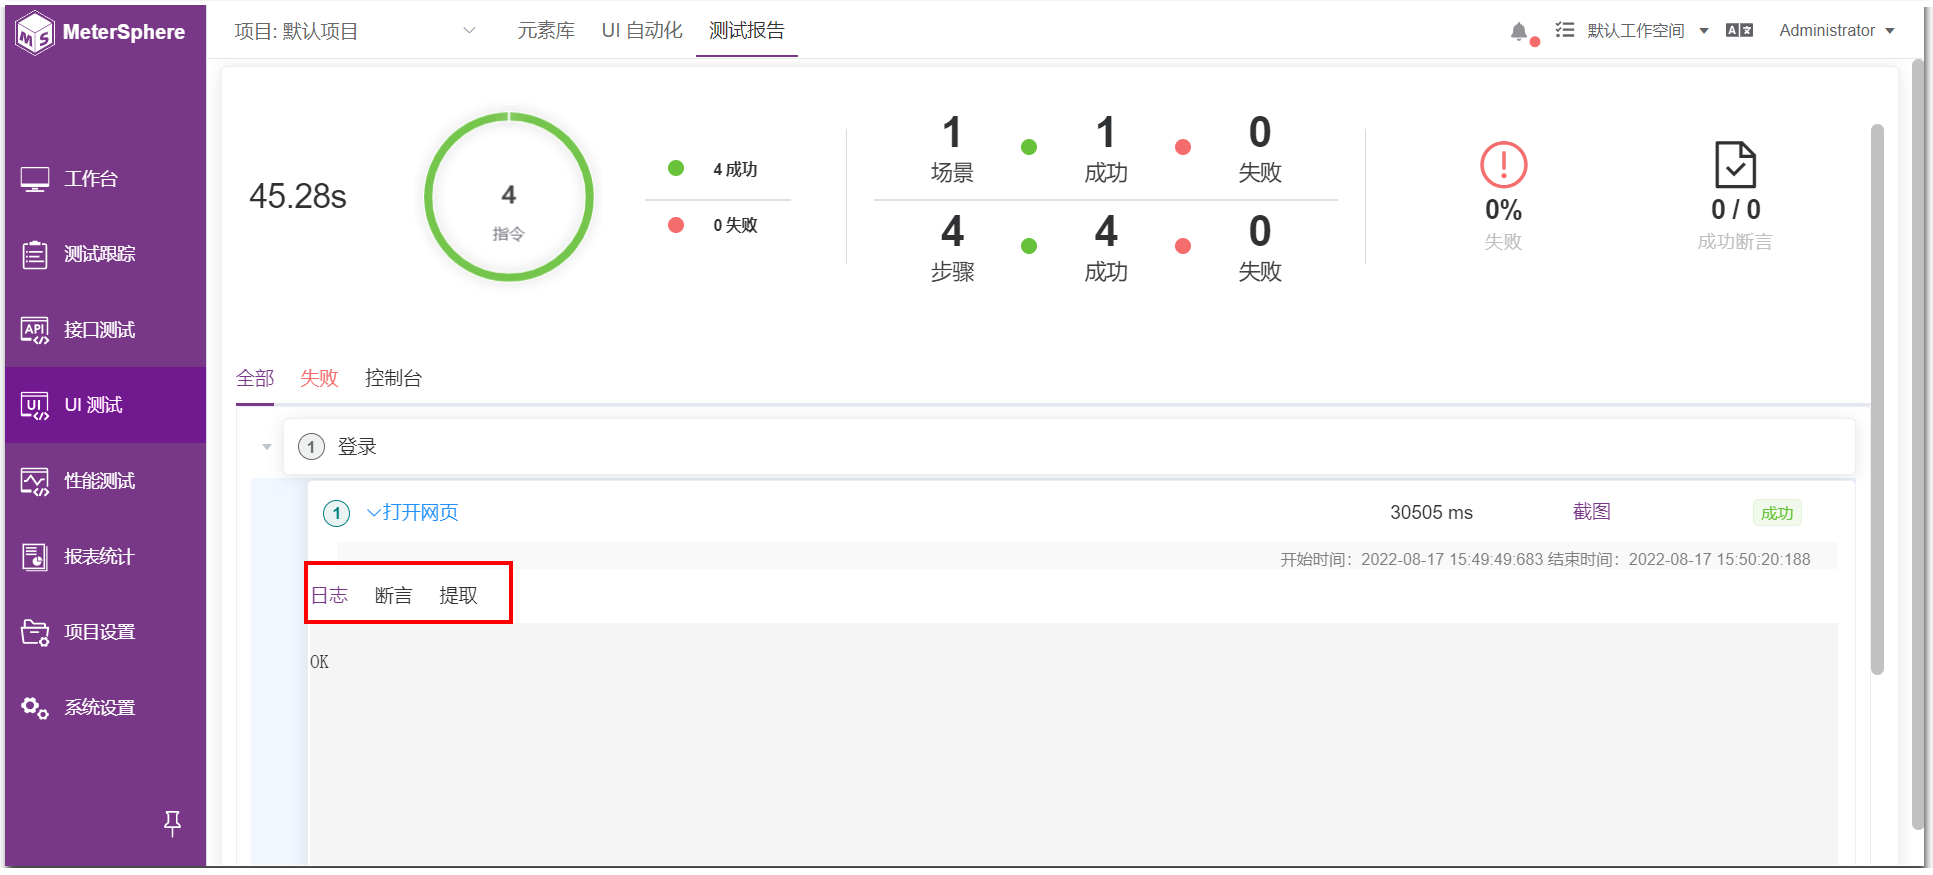
Task: Select the 断言 assertion tab
Action: point(393,595)
